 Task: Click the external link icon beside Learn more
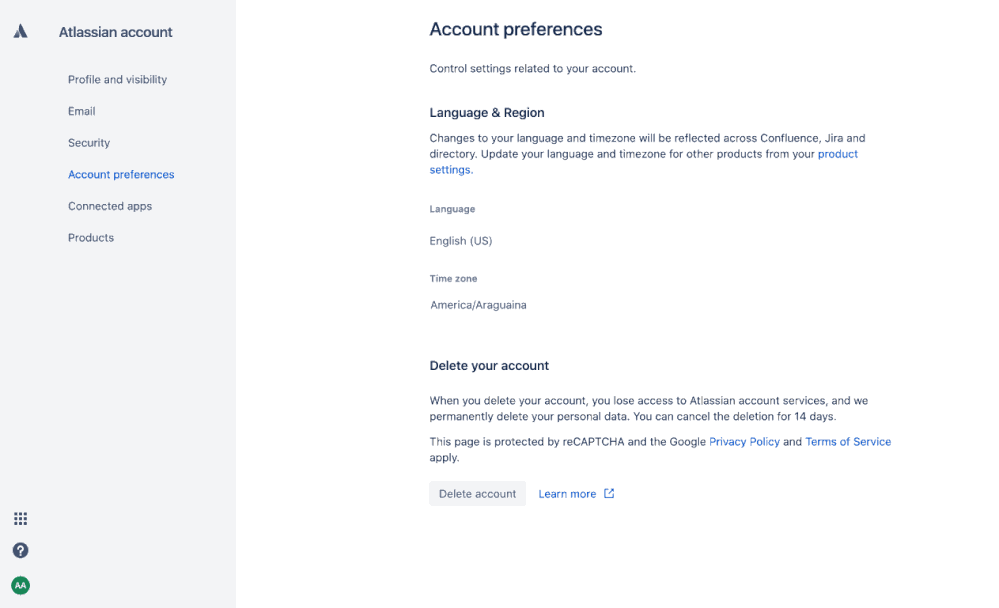click(x=609, y=493)
